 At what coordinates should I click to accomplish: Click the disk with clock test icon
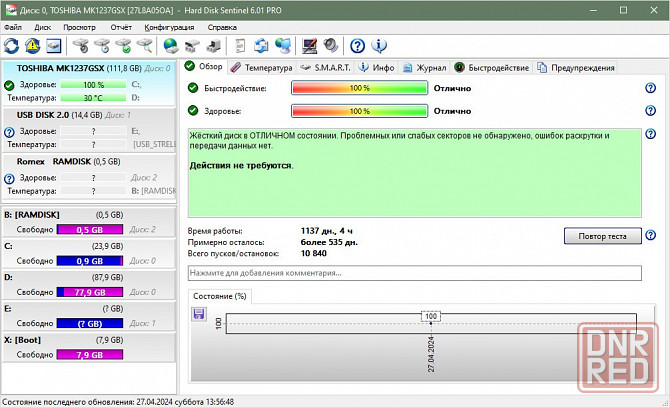[x=102, y=45]
